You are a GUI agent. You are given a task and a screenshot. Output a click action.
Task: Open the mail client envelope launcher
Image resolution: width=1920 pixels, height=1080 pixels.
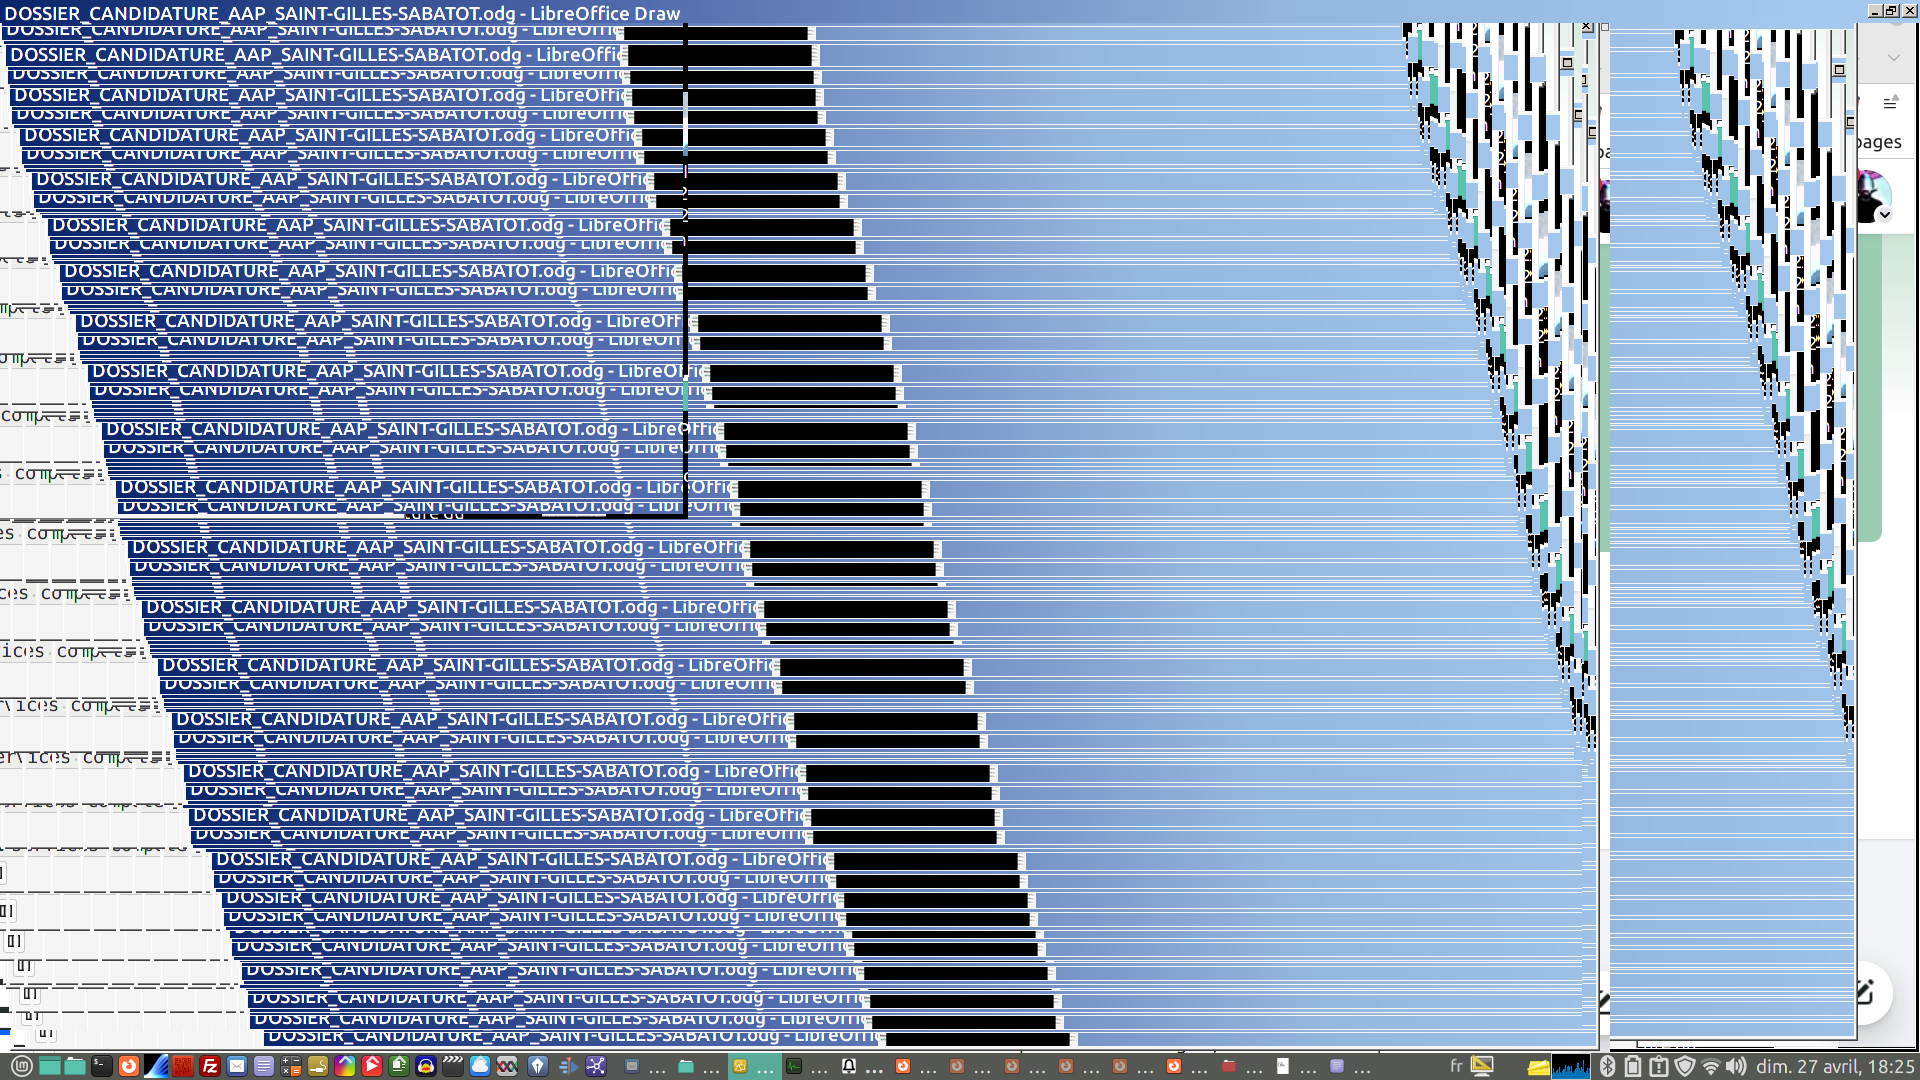pos(237,1066)
